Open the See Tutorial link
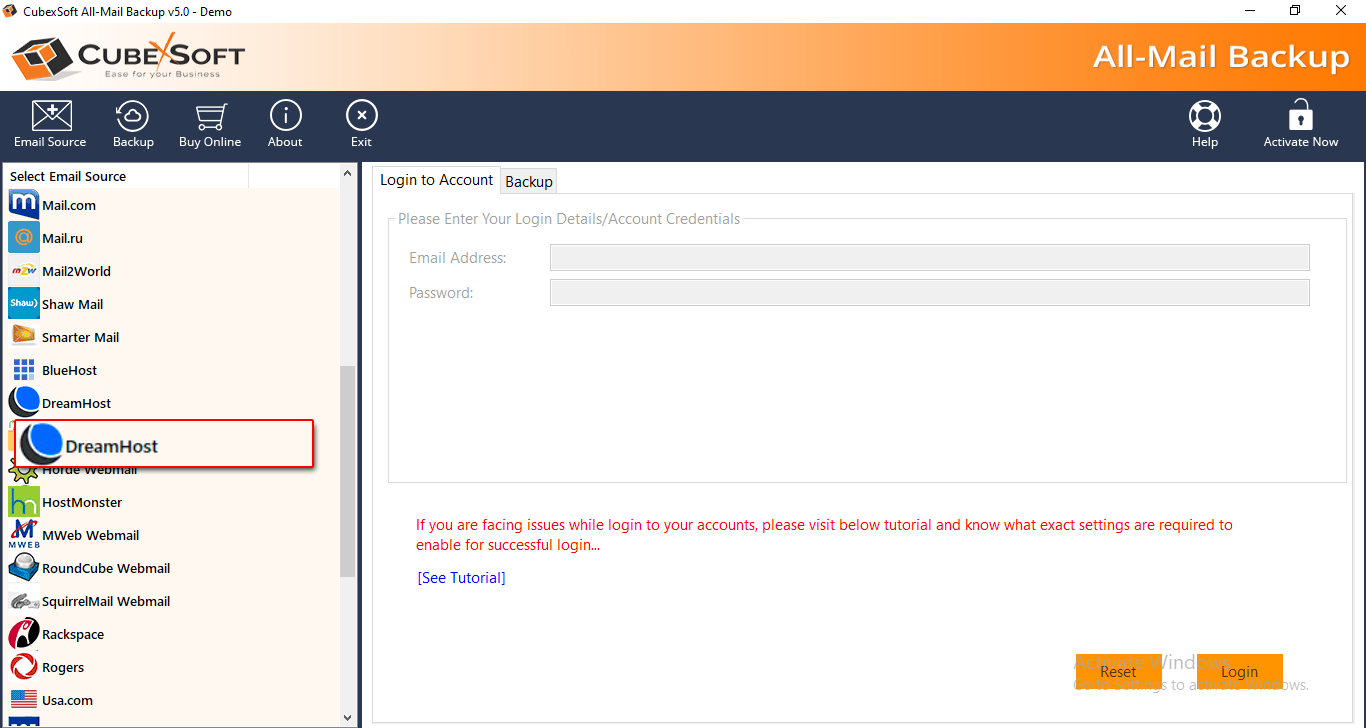This screenshot has width=1366, height=728. [x=461, y=578]
